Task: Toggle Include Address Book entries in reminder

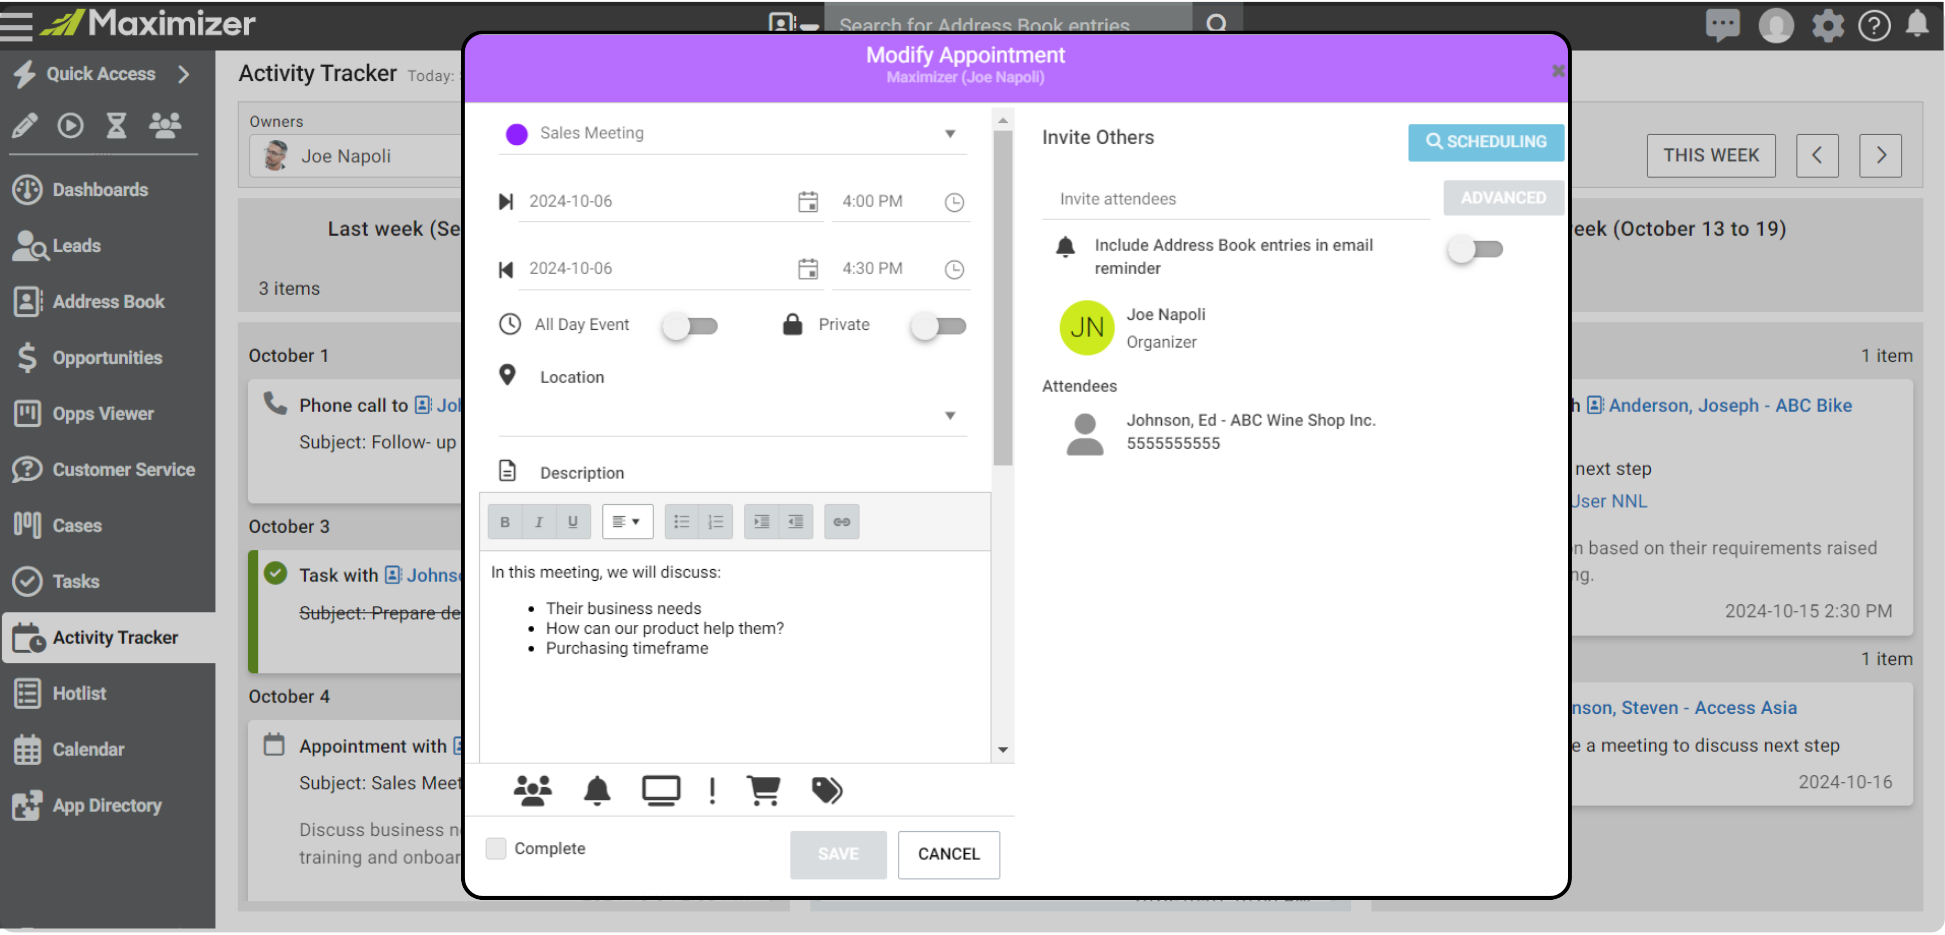Action: [x=1475, y=250]
